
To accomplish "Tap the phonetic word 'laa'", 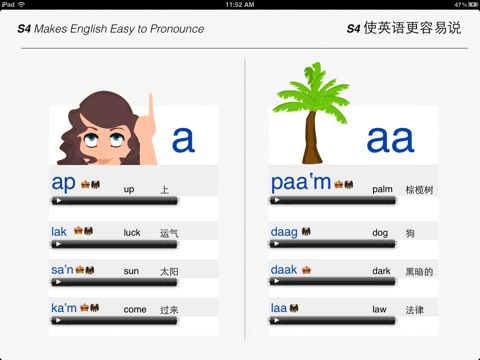I will (279, 308).
